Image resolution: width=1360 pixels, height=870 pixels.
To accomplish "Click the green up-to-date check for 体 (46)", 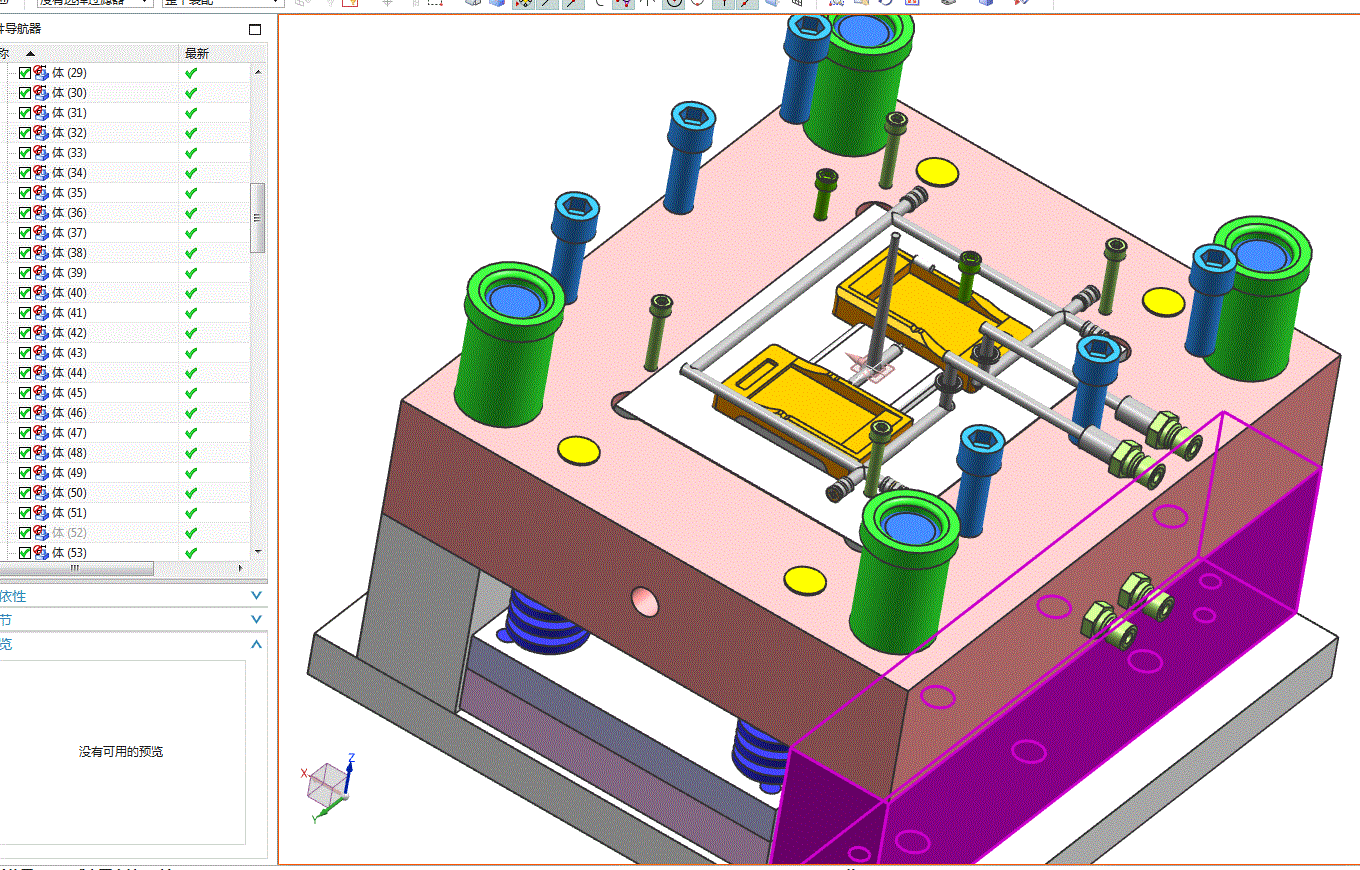I will [191, 413].
